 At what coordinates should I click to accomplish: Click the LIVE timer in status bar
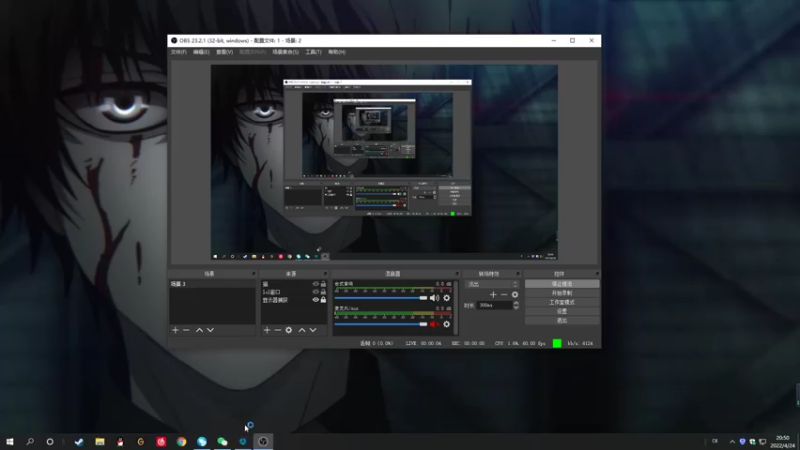click(423, 343)
